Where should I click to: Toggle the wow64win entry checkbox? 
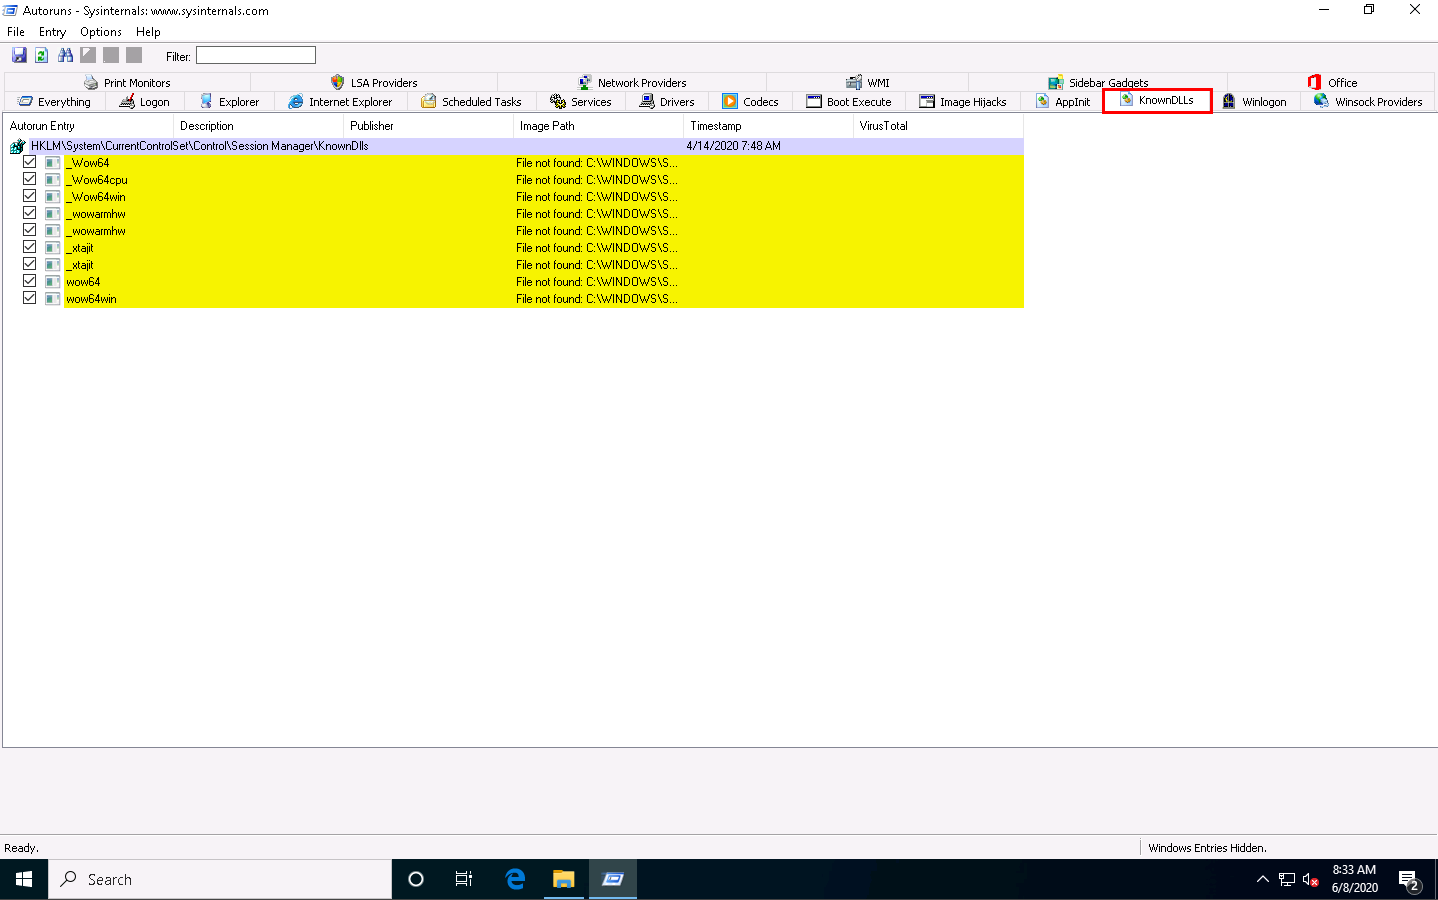click(30, 298)
